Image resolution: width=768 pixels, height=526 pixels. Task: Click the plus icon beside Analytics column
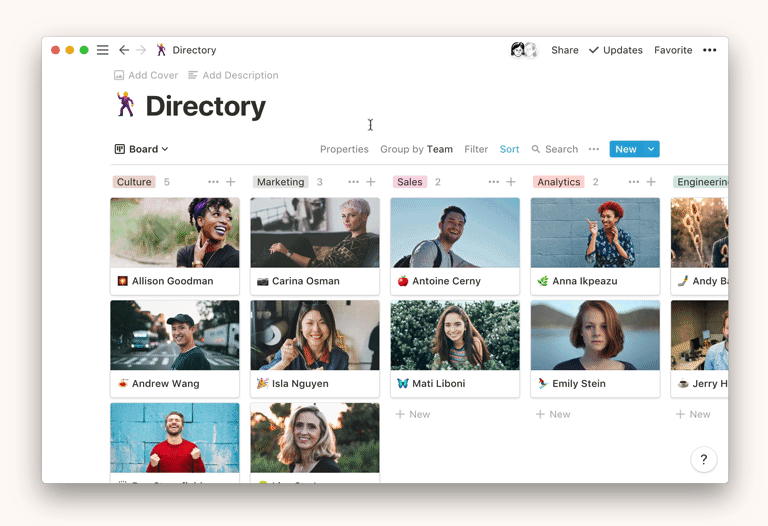tap(651, 182)
